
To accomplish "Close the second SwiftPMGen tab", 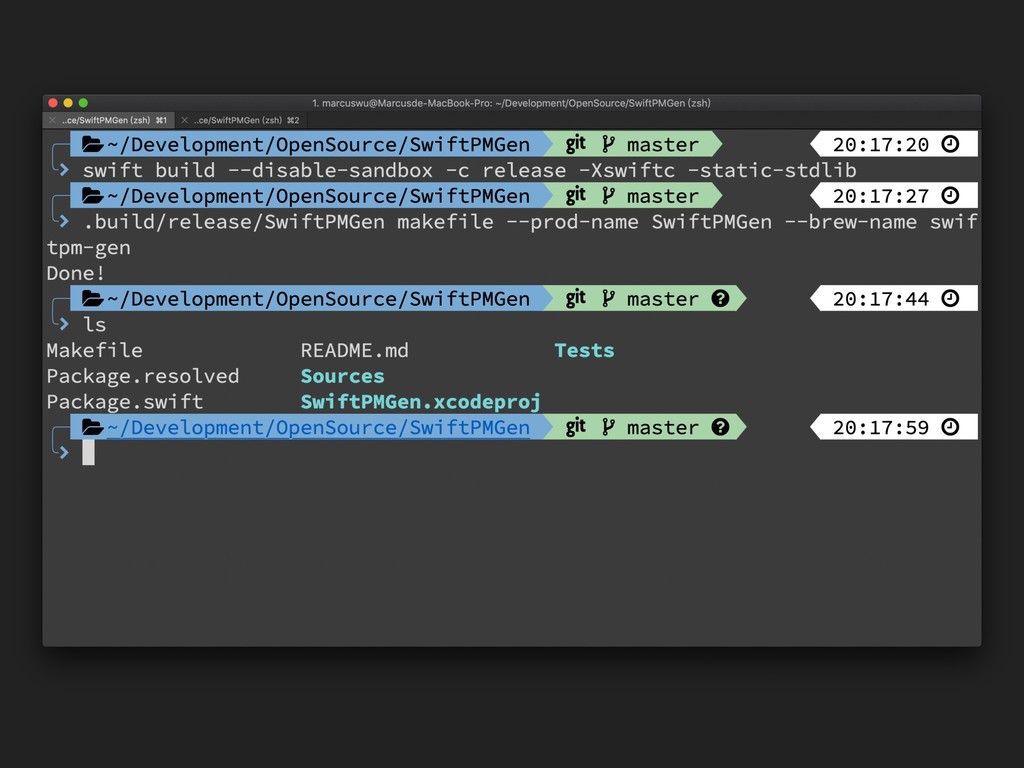I will tap(185, 120).
